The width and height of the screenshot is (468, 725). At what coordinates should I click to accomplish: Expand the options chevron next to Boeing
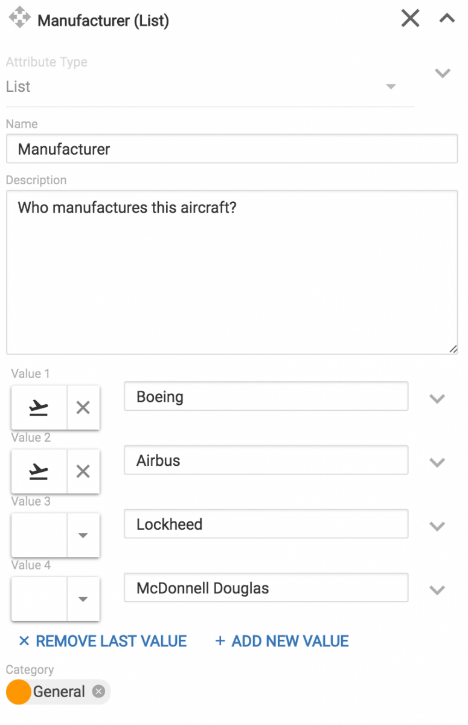pos(437,399)
